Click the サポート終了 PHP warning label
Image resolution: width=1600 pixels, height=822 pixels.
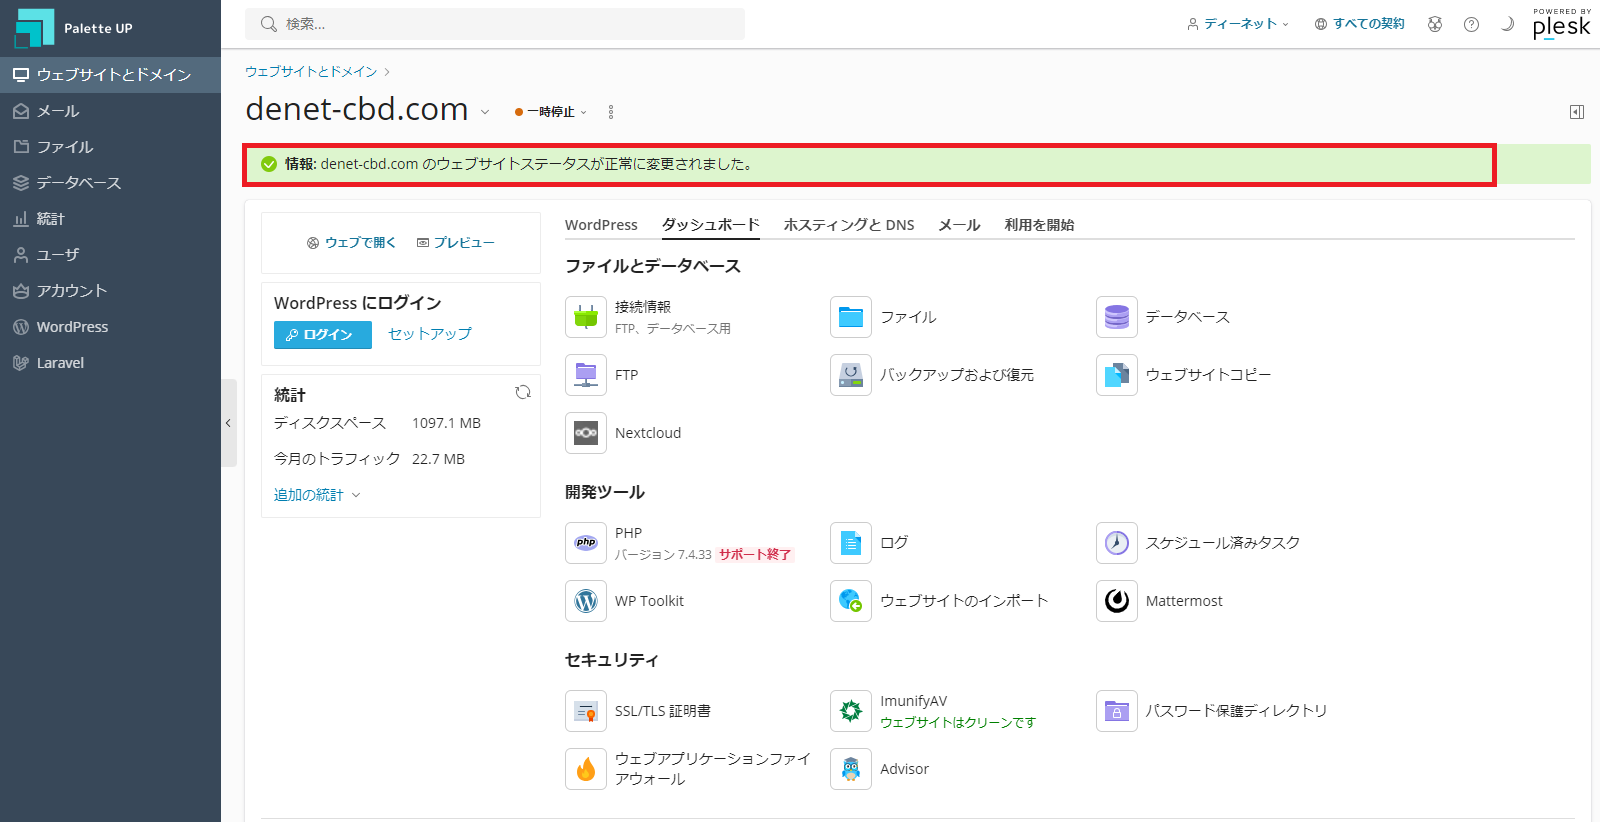pos(755,555)
